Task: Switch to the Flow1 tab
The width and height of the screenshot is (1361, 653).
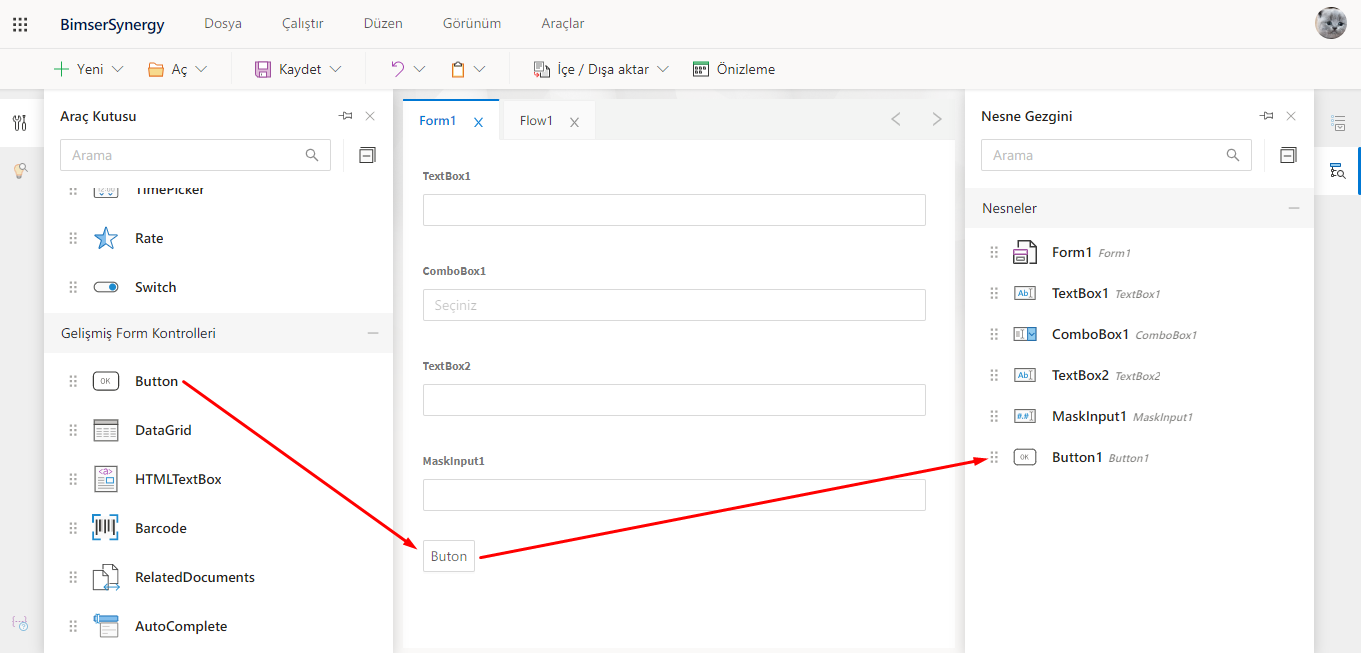Action: [x=536, y=121]
